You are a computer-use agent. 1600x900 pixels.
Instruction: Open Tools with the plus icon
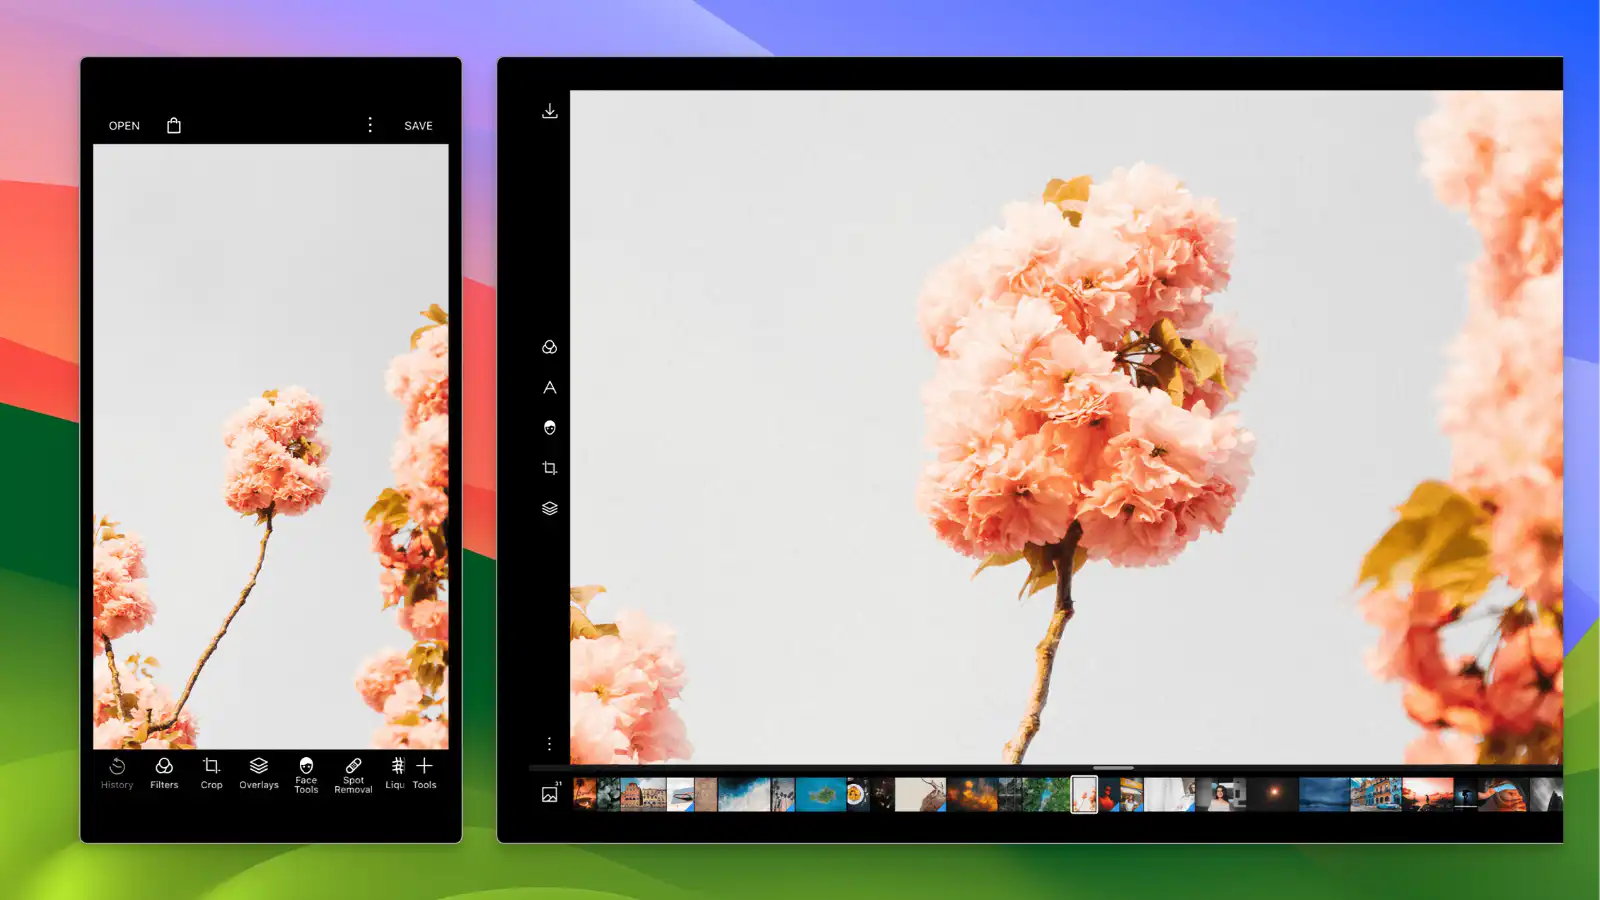click(425, 775)
